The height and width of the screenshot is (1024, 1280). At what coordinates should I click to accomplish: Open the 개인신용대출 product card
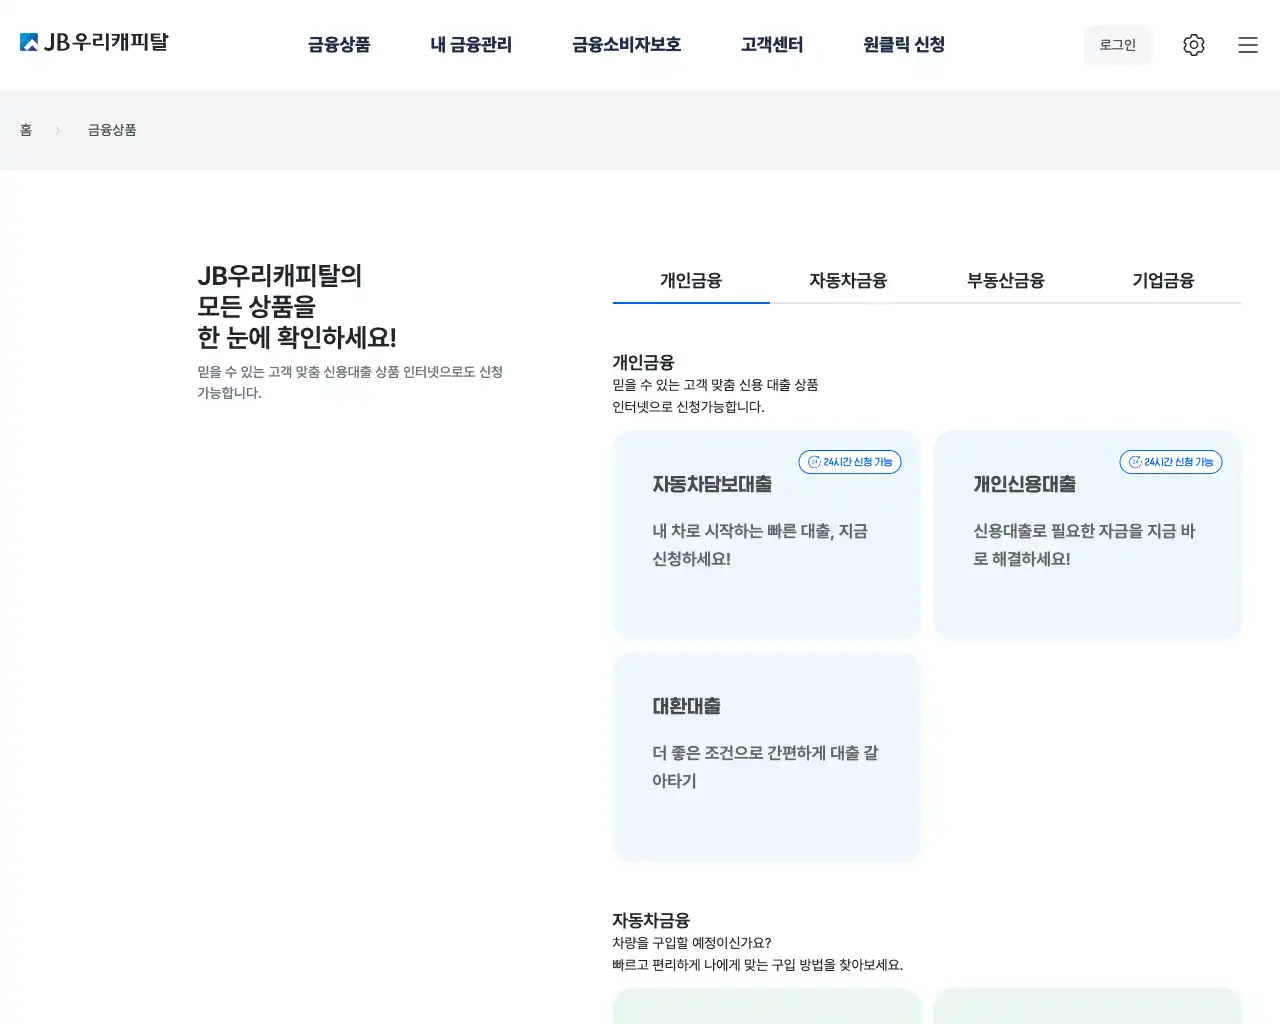tap(1088, 535)
